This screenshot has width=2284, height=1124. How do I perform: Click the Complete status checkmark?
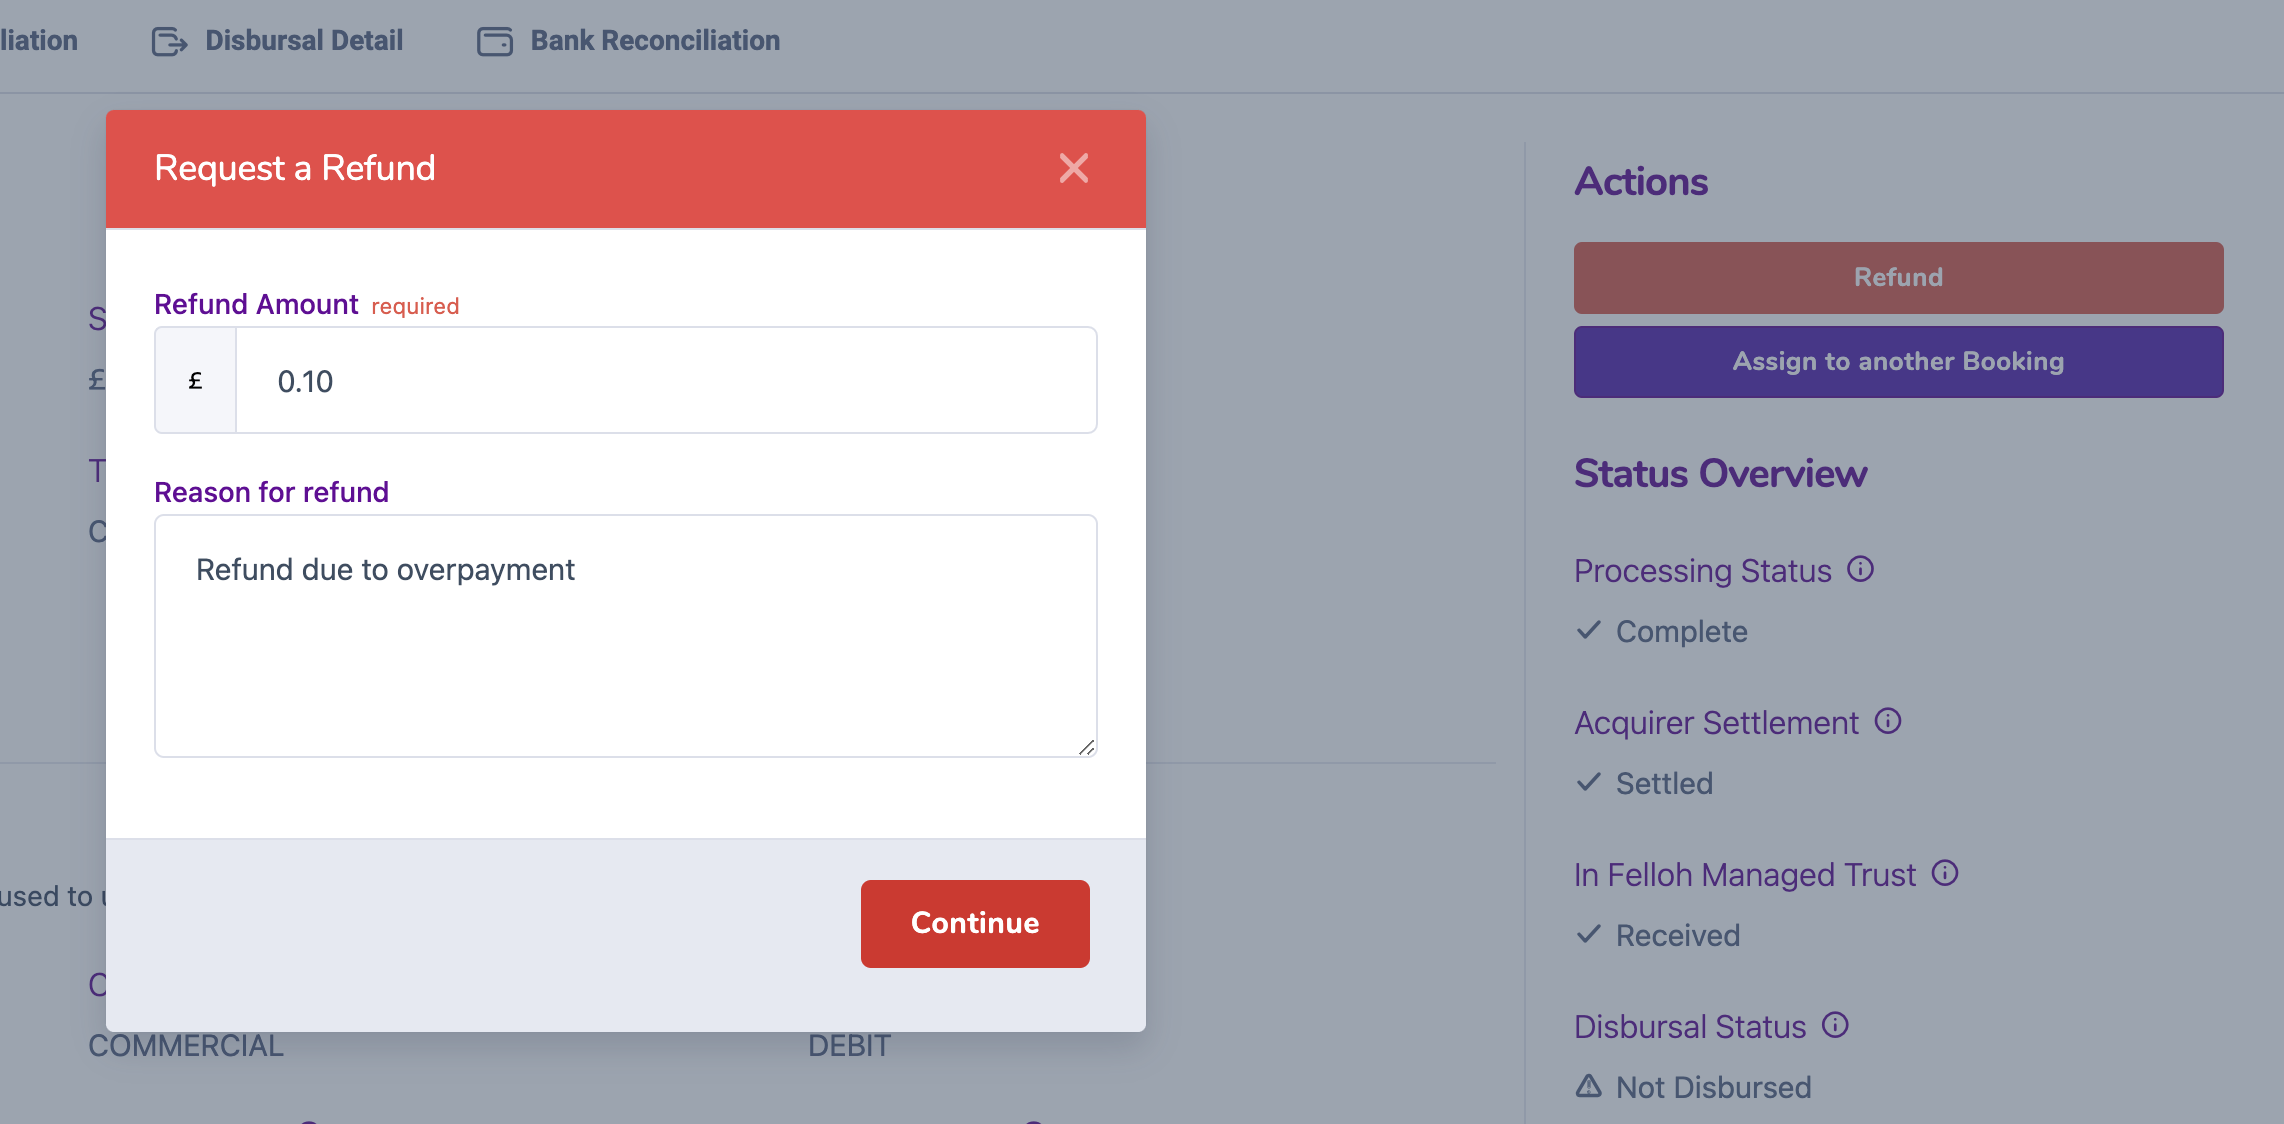[x=1589, y=630]
